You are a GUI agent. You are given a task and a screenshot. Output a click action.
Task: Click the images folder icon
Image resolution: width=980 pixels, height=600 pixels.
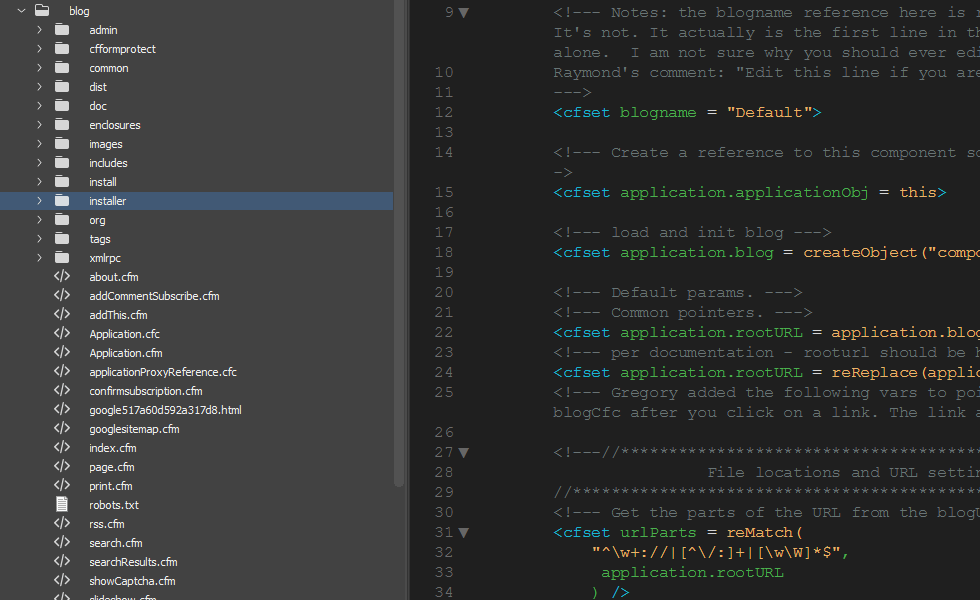62,143
